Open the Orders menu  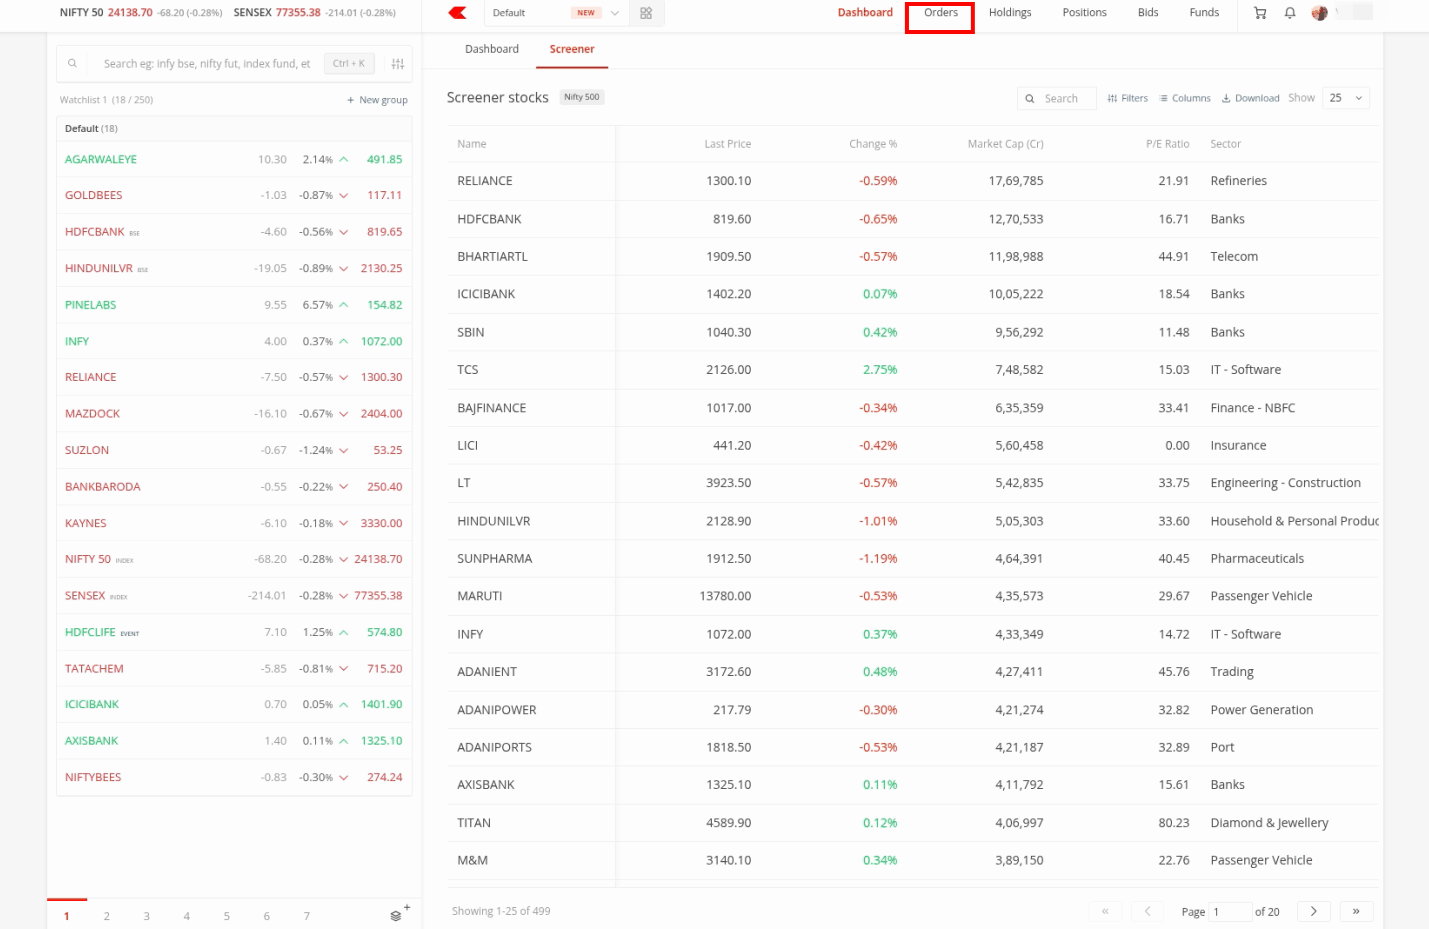pos(940,13)
